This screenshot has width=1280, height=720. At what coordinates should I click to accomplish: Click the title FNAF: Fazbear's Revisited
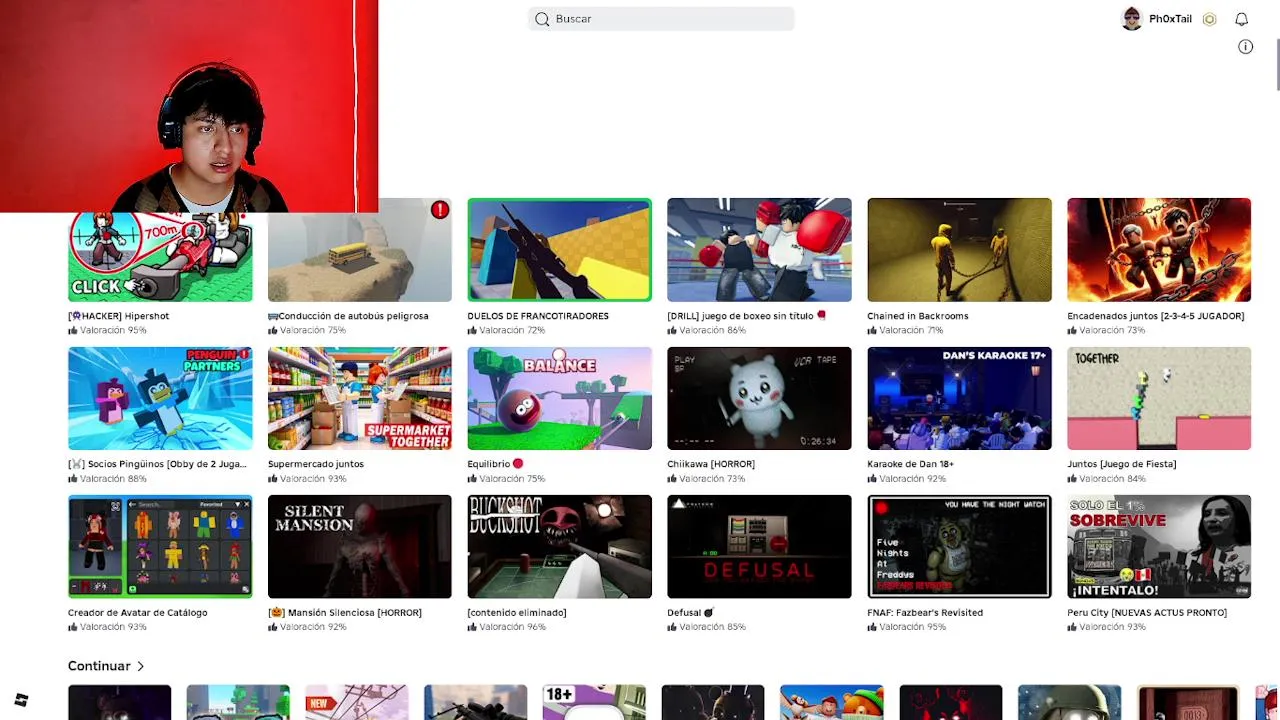click(925, 613)
